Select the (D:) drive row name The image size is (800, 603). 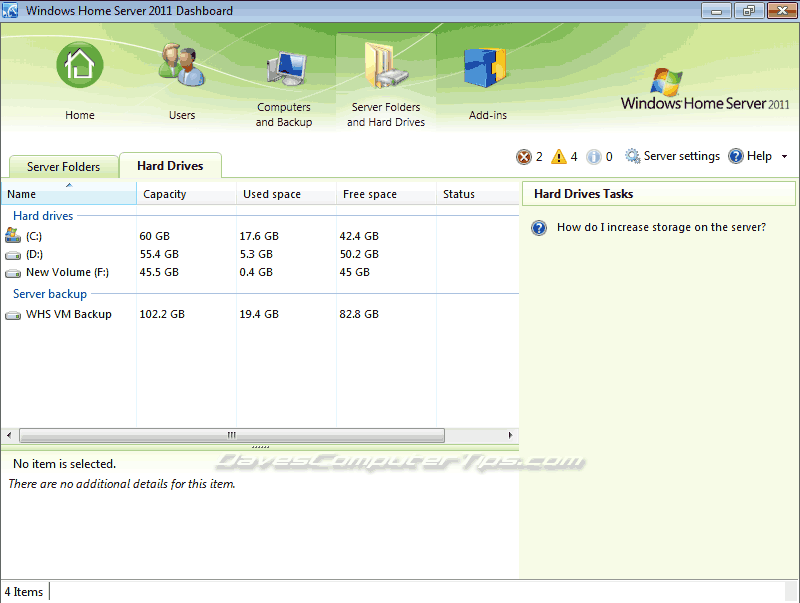[x=34, y=254]
